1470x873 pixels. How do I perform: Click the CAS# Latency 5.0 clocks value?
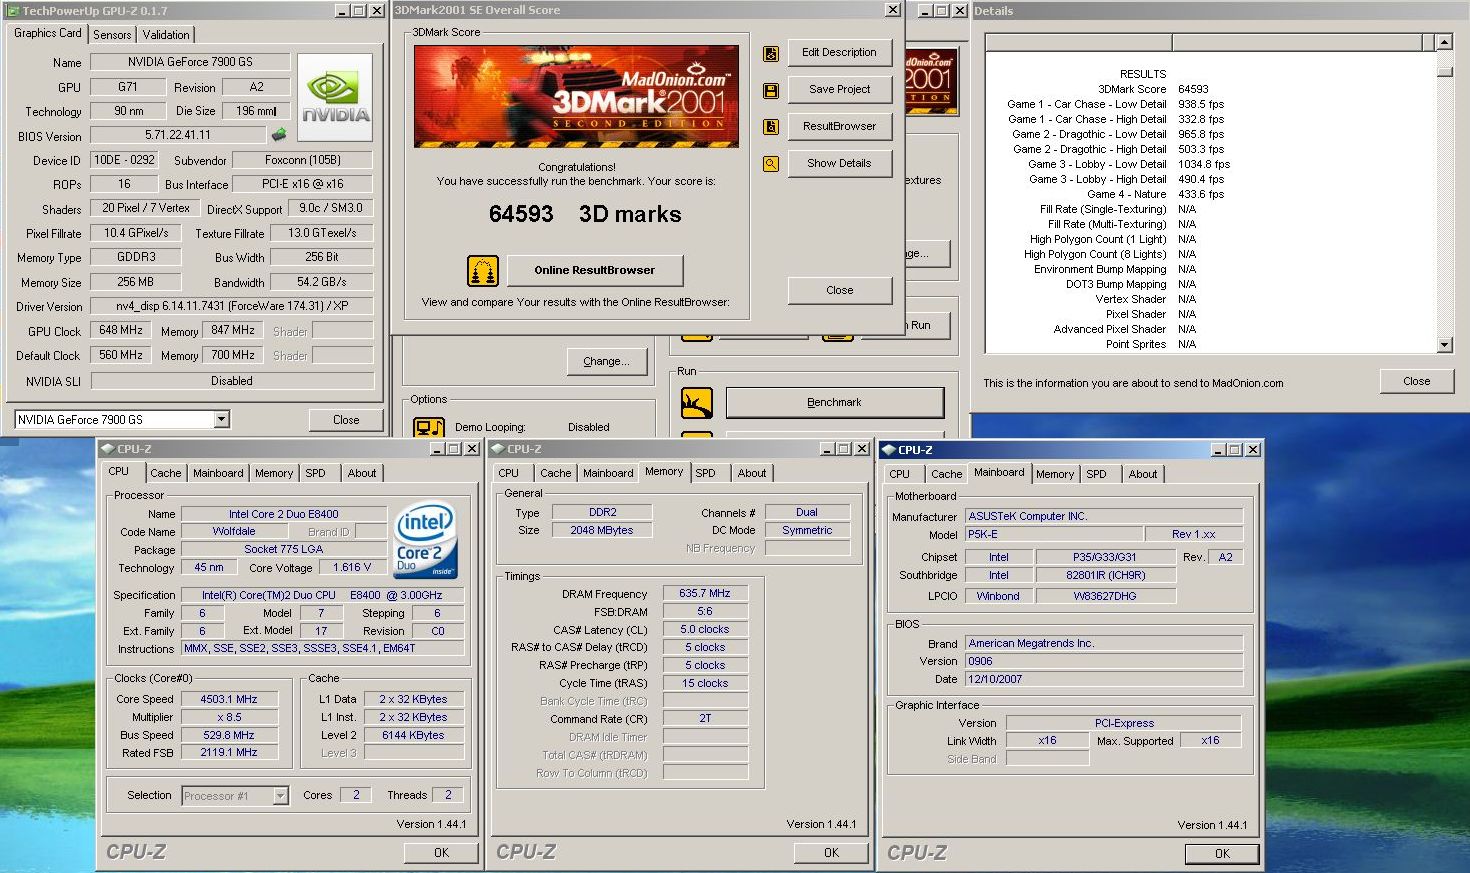(x=705, y=630)
